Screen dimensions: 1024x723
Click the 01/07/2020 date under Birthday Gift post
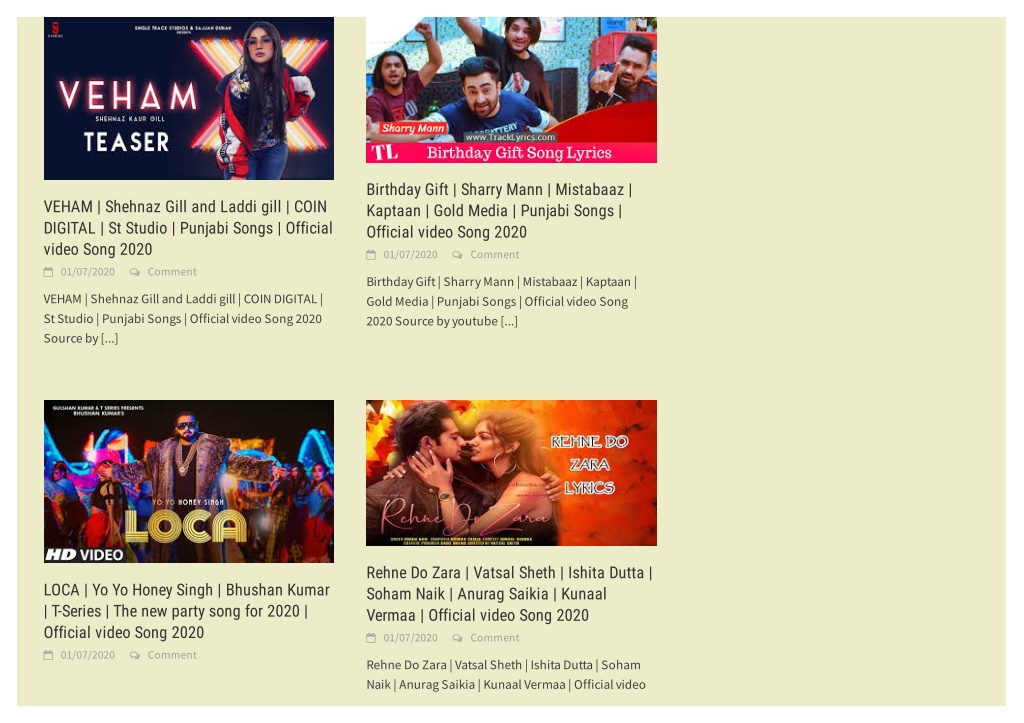point(410,255)
